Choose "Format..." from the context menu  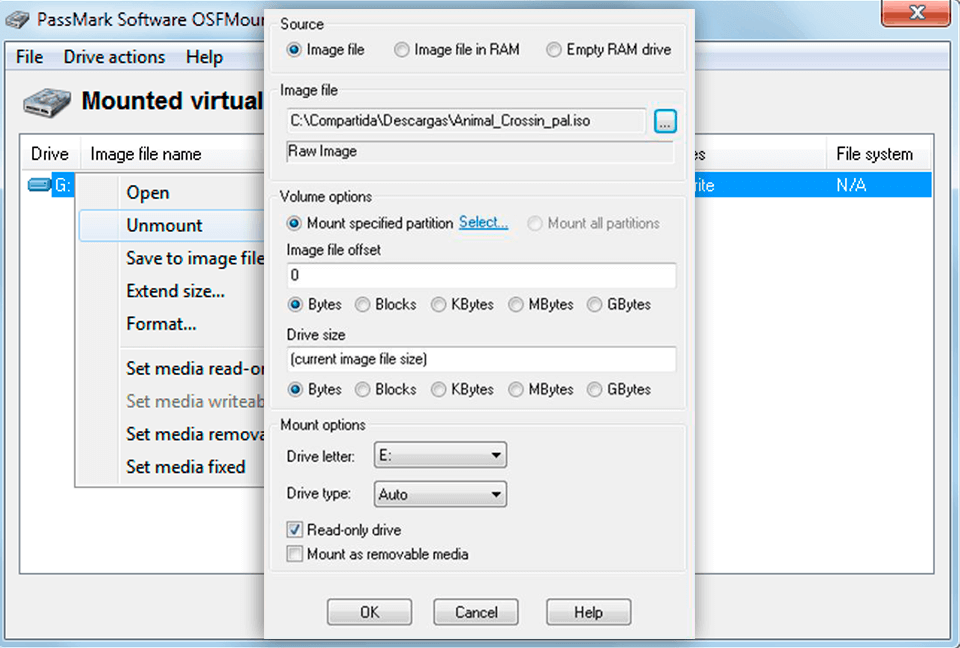[x=161, y=323]
